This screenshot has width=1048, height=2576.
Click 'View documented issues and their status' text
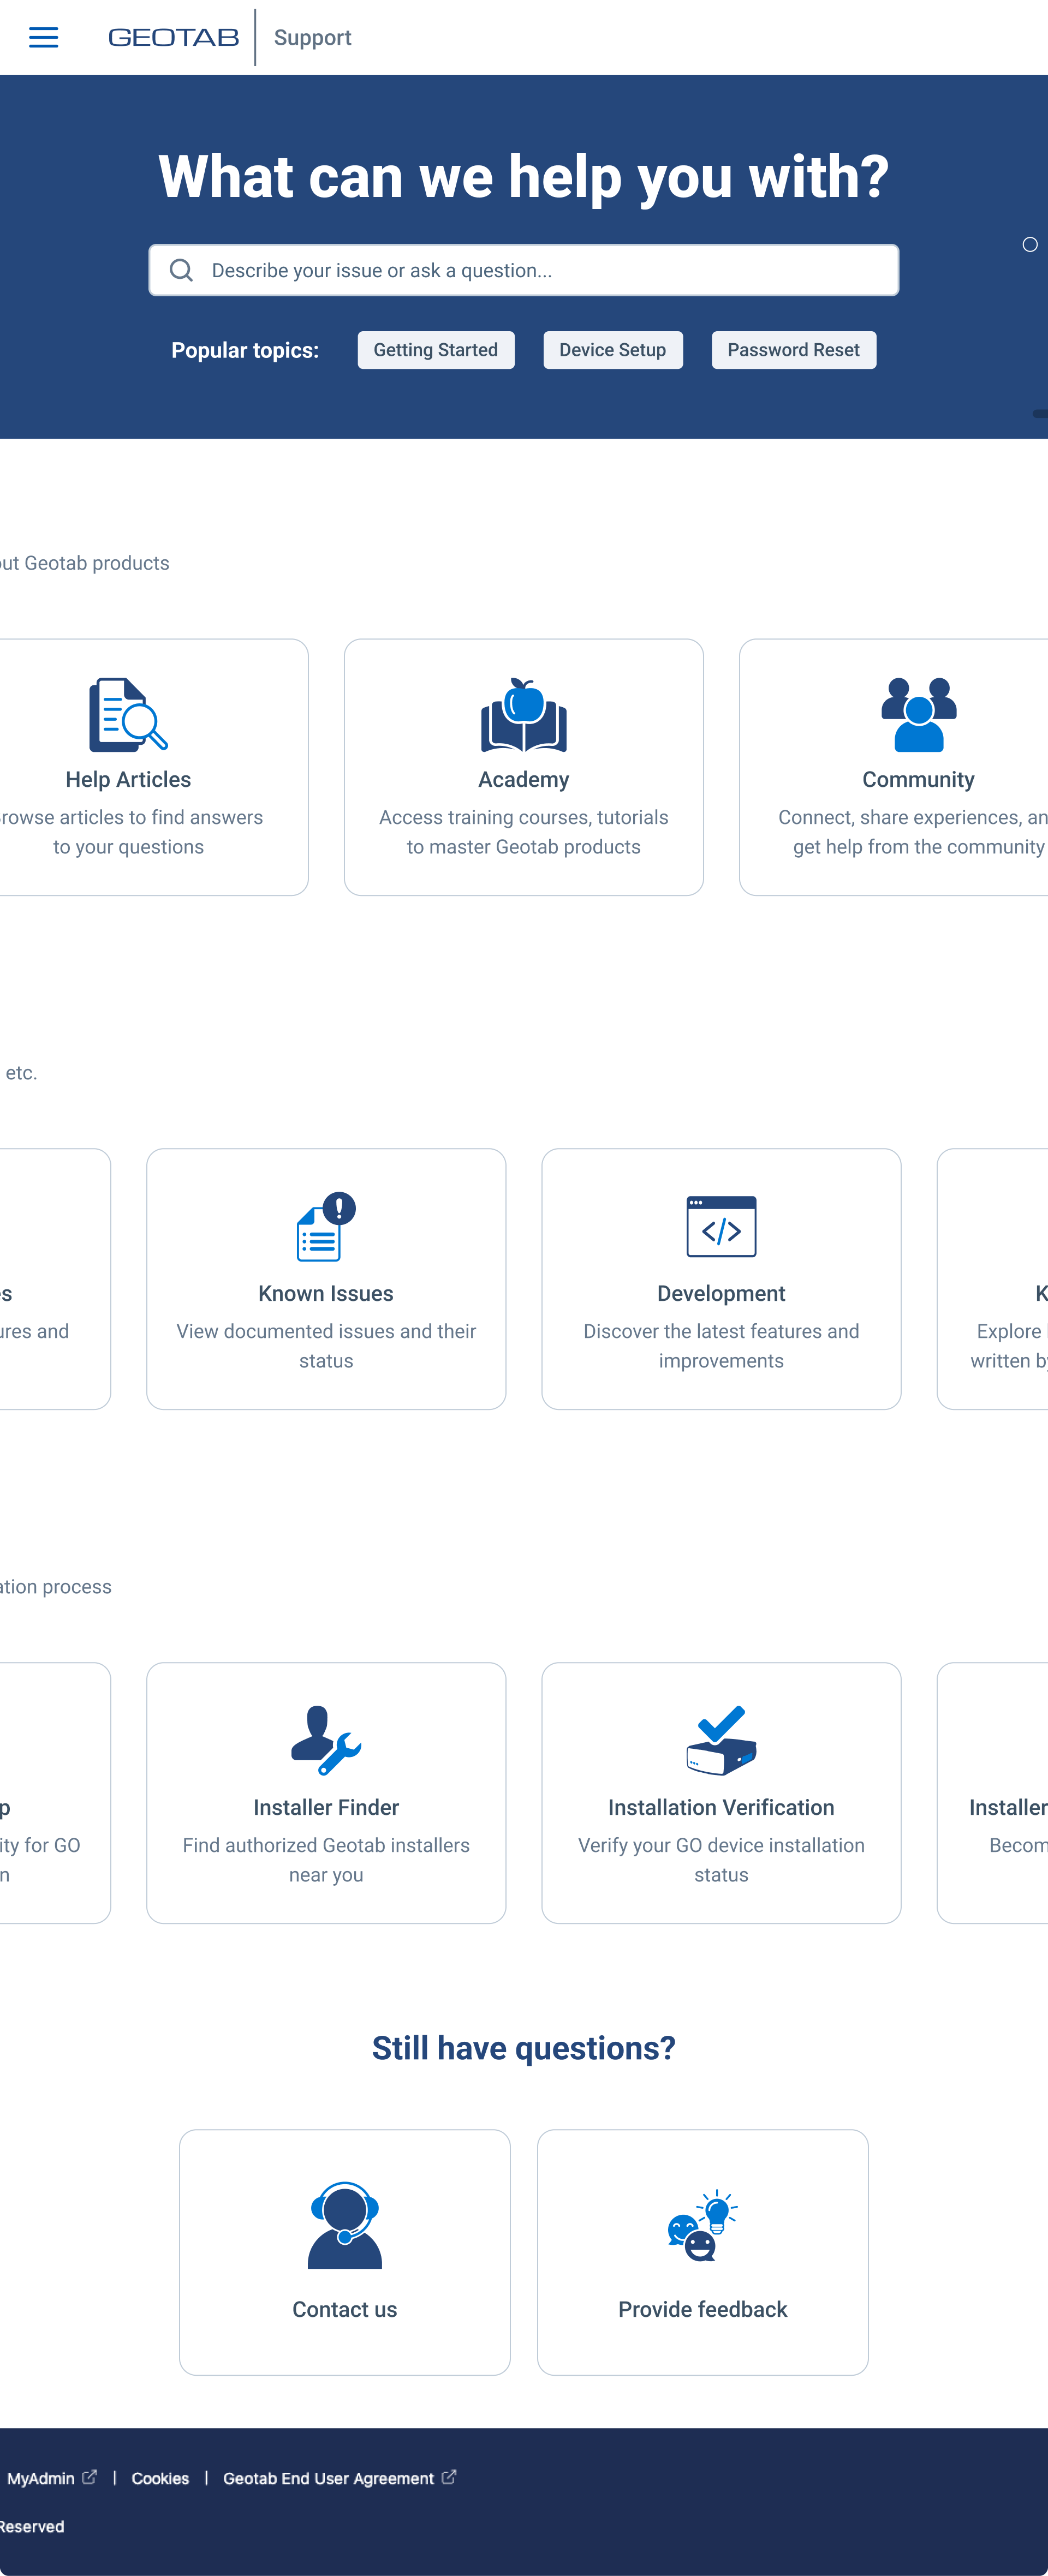326,1346
